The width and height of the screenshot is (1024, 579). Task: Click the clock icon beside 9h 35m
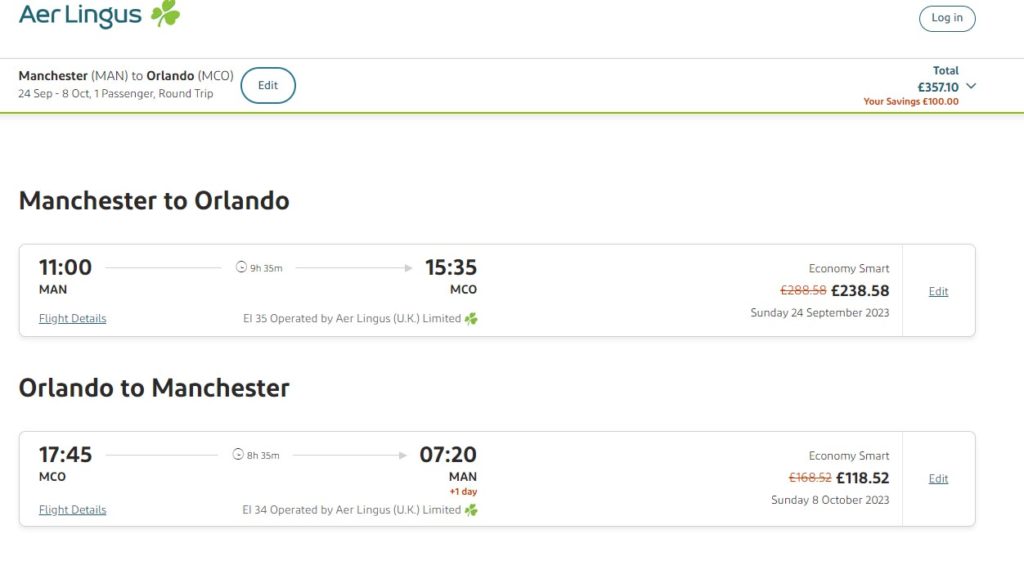(240, 267)
